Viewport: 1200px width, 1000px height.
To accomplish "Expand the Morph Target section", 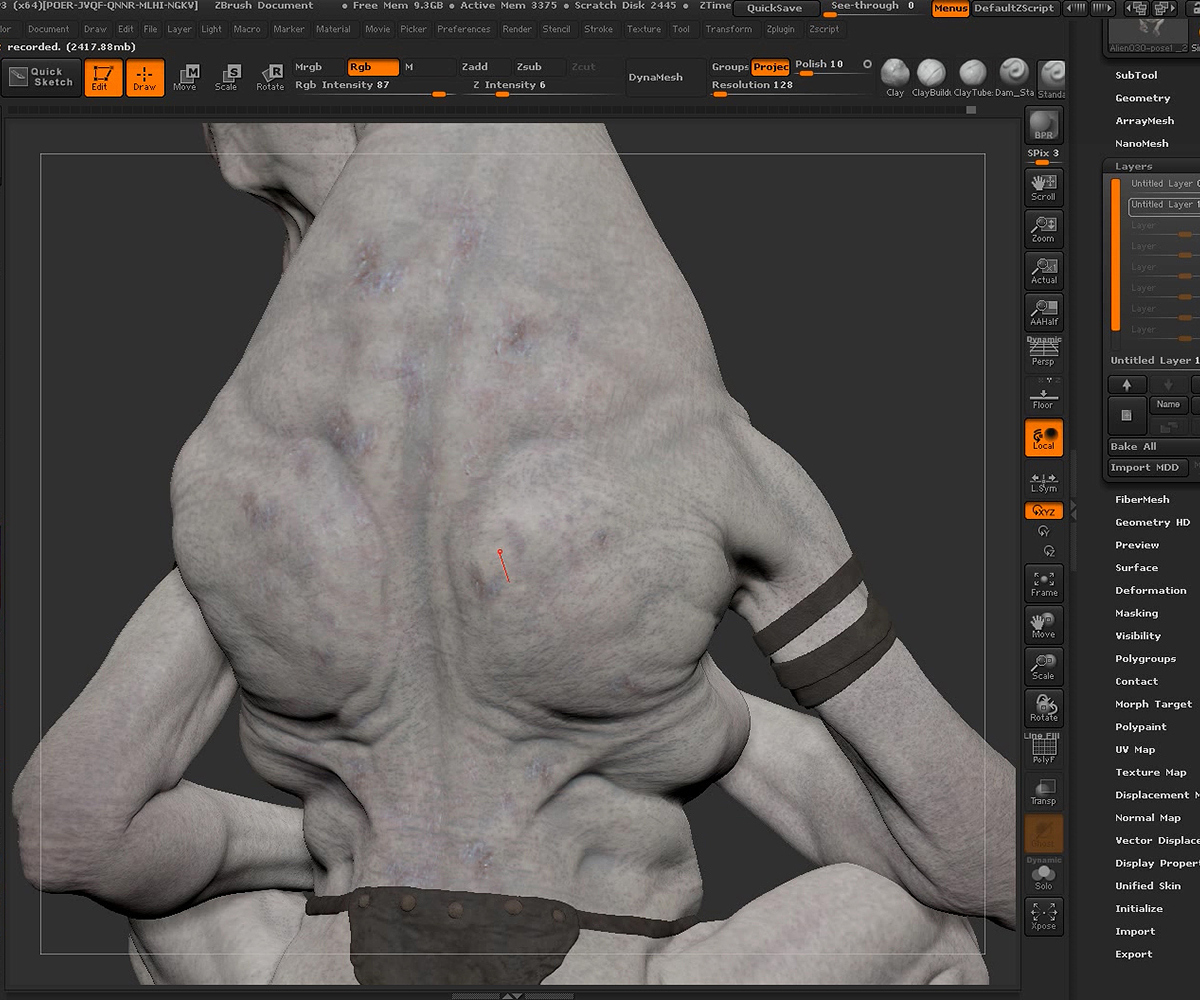I will click(x=1154, y=704).
